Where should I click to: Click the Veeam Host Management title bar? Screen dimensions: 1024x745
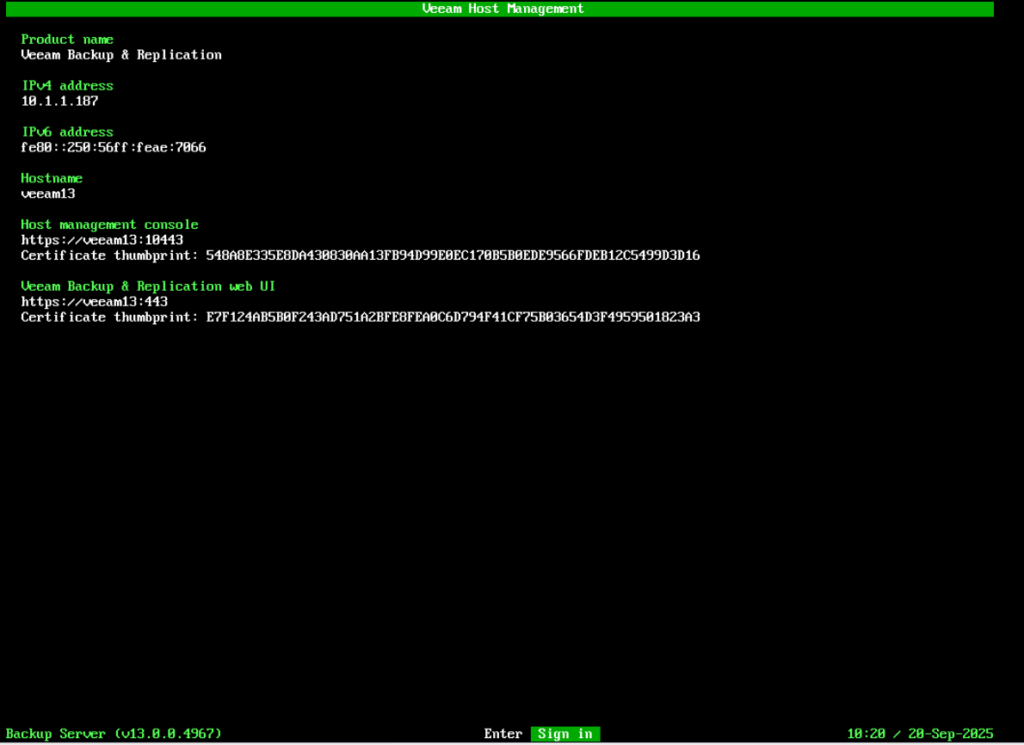[x=503, y=8]
